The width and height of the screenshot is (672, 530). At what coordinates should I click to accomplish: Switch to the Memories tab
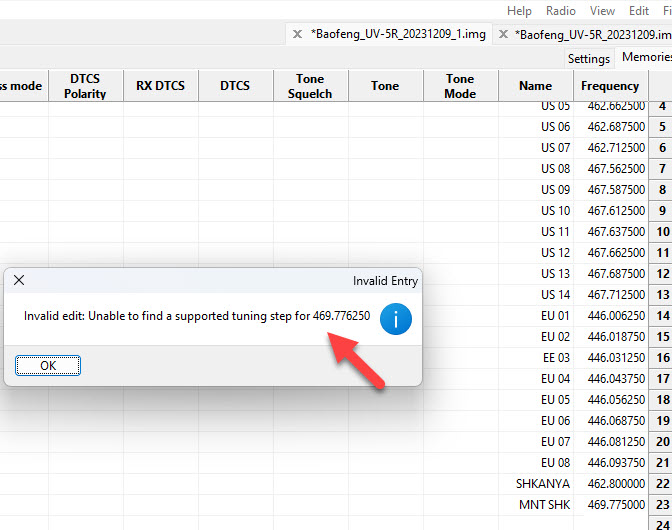coord(646,58)
